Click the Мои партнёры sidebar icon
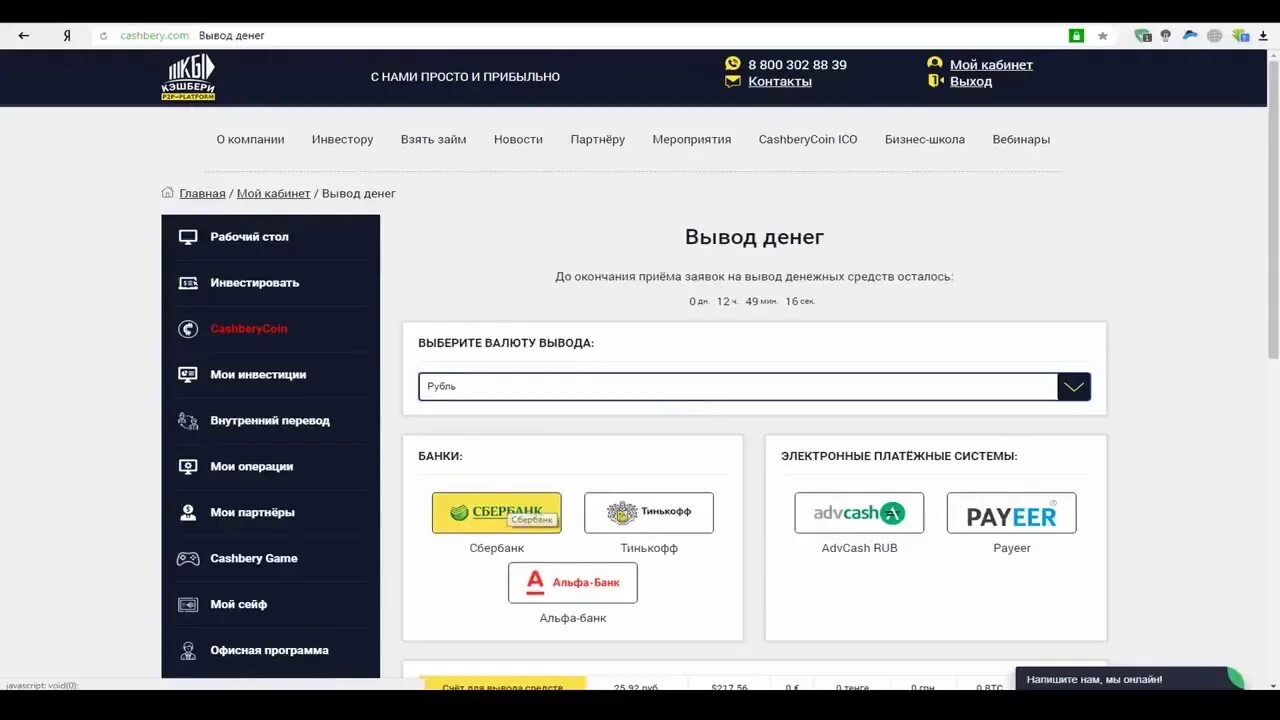 click(x=188, y=512)
